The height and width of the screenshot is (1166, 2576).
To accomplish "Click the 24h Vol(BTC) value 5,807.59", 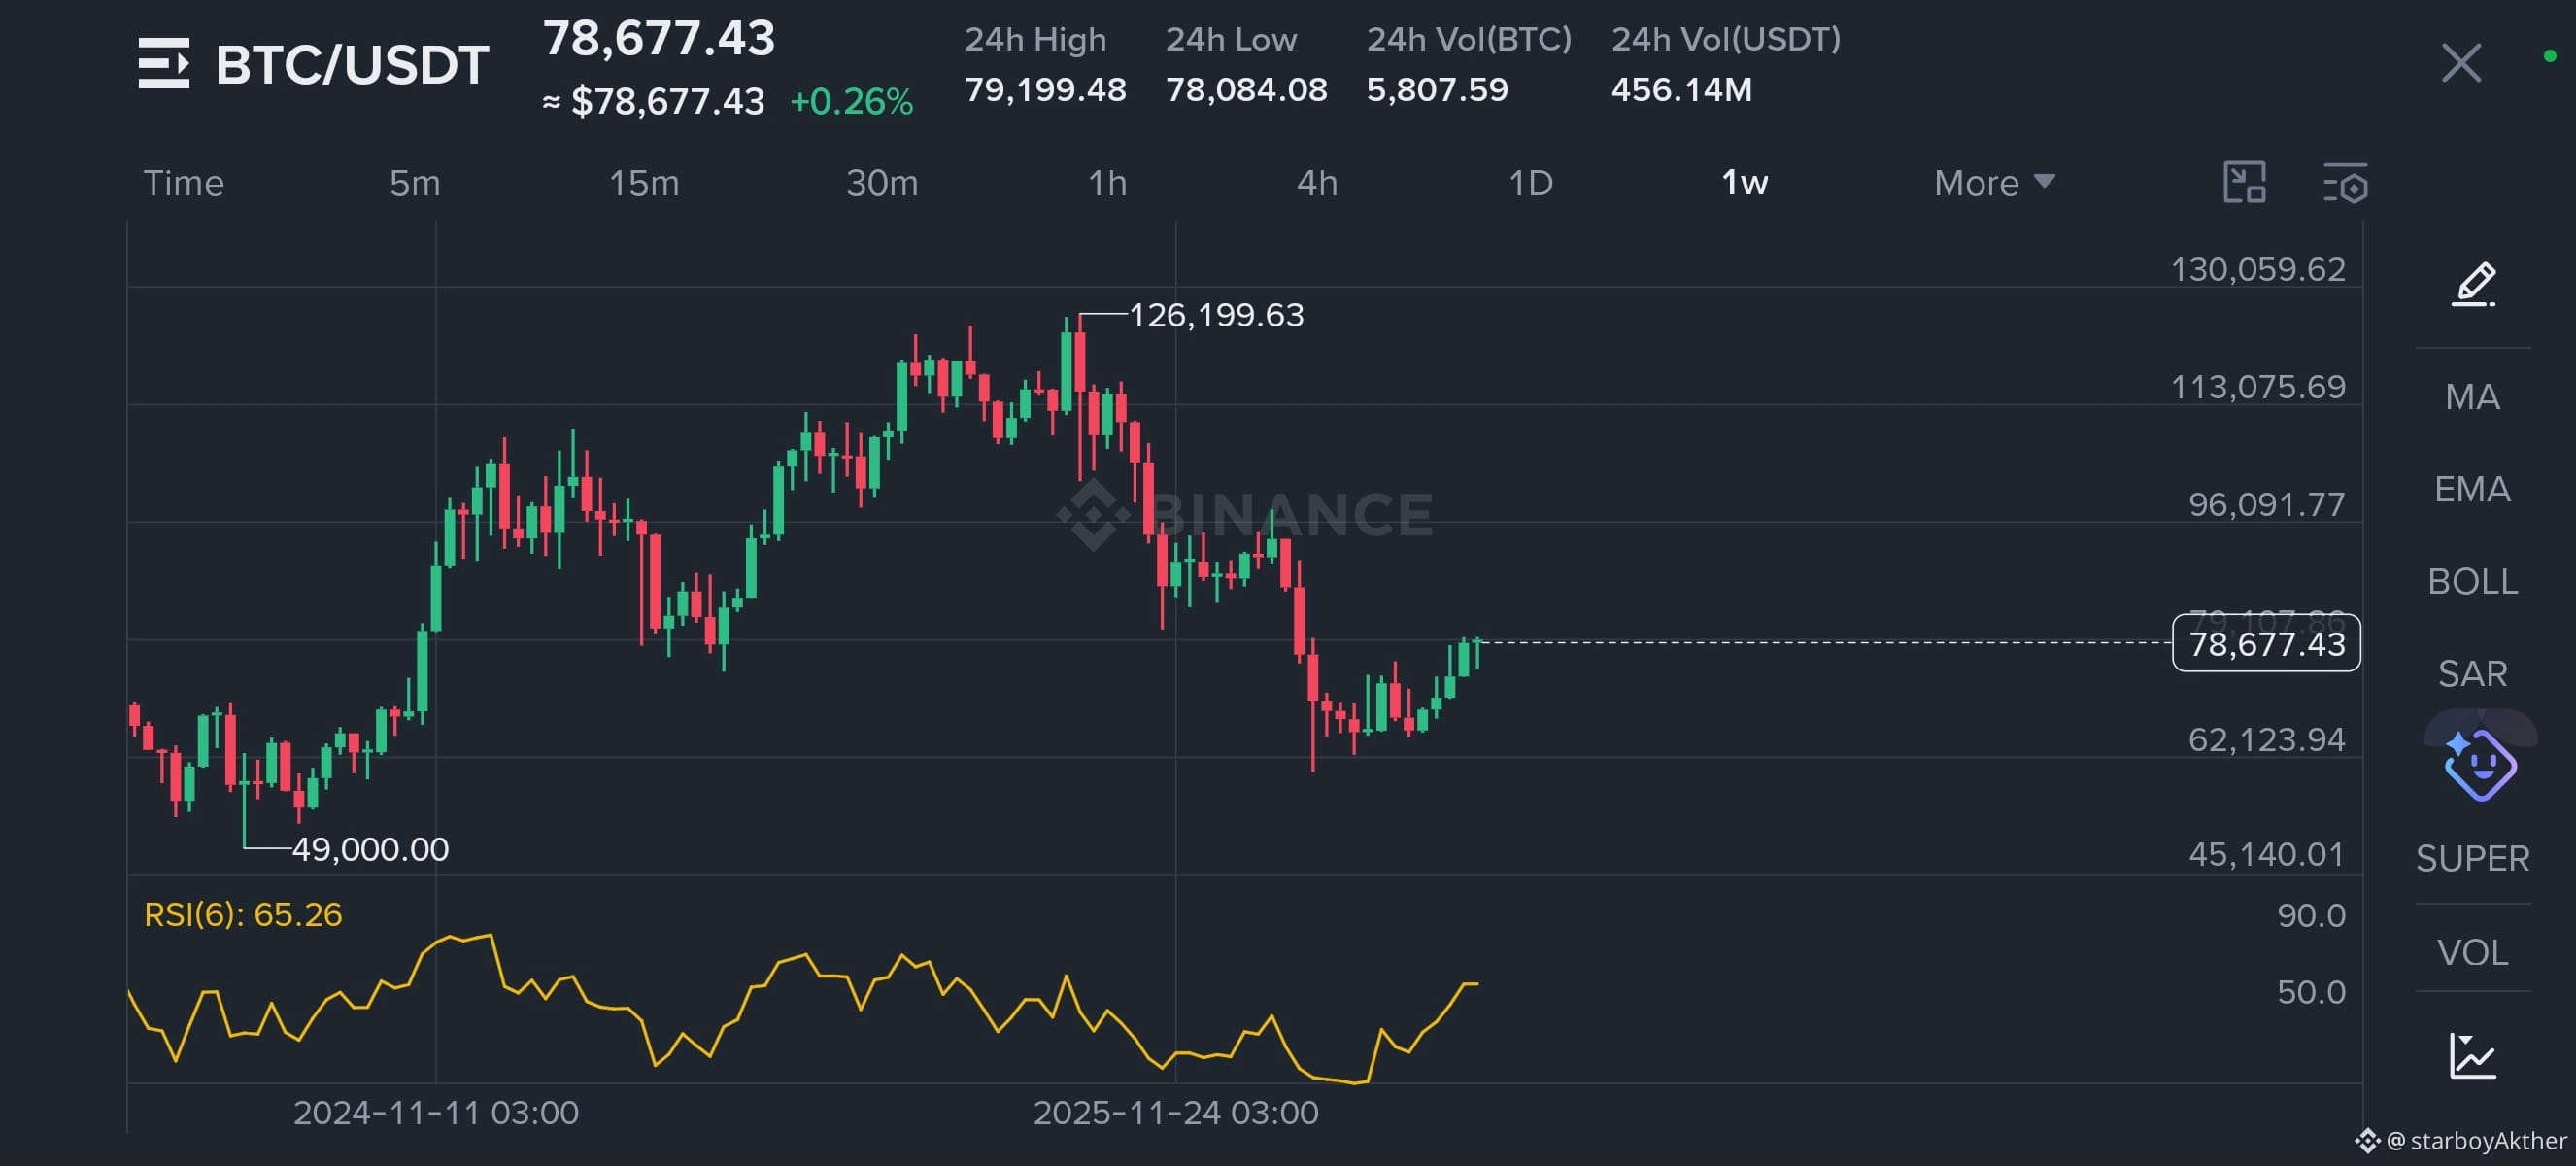I will (1437, 90).
